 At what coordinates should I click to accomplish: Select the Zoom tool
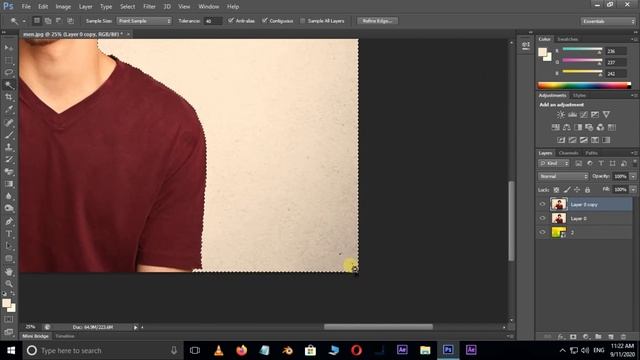(x=9, y=284)
